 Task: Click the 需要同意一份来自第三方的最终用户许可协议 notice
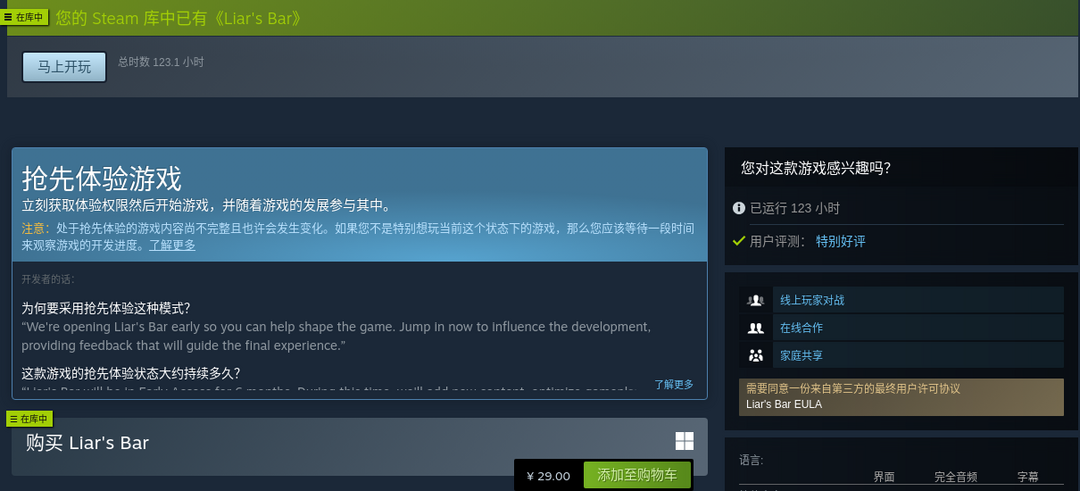pyautogui.click(x=853, y=389)
